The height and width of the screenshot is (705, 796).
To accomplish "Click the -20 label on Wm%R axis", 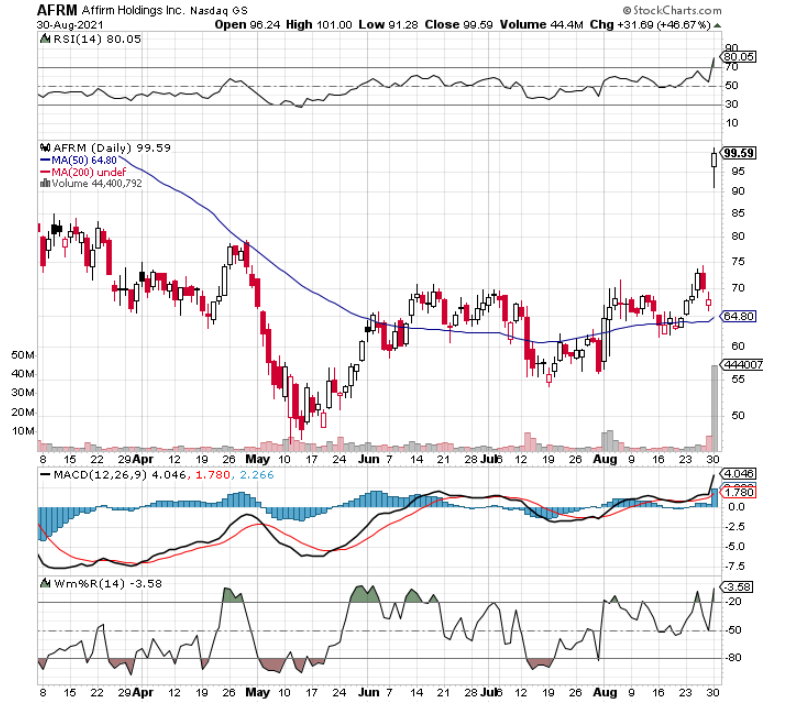I will pos(733,601).
